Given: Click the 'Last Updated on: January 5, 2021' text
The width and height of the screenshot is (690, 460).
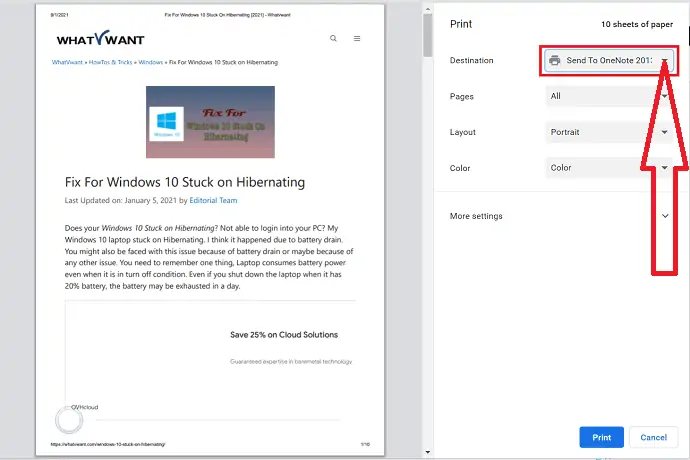Looking at the screenshot, I should [x=121, y=200].
